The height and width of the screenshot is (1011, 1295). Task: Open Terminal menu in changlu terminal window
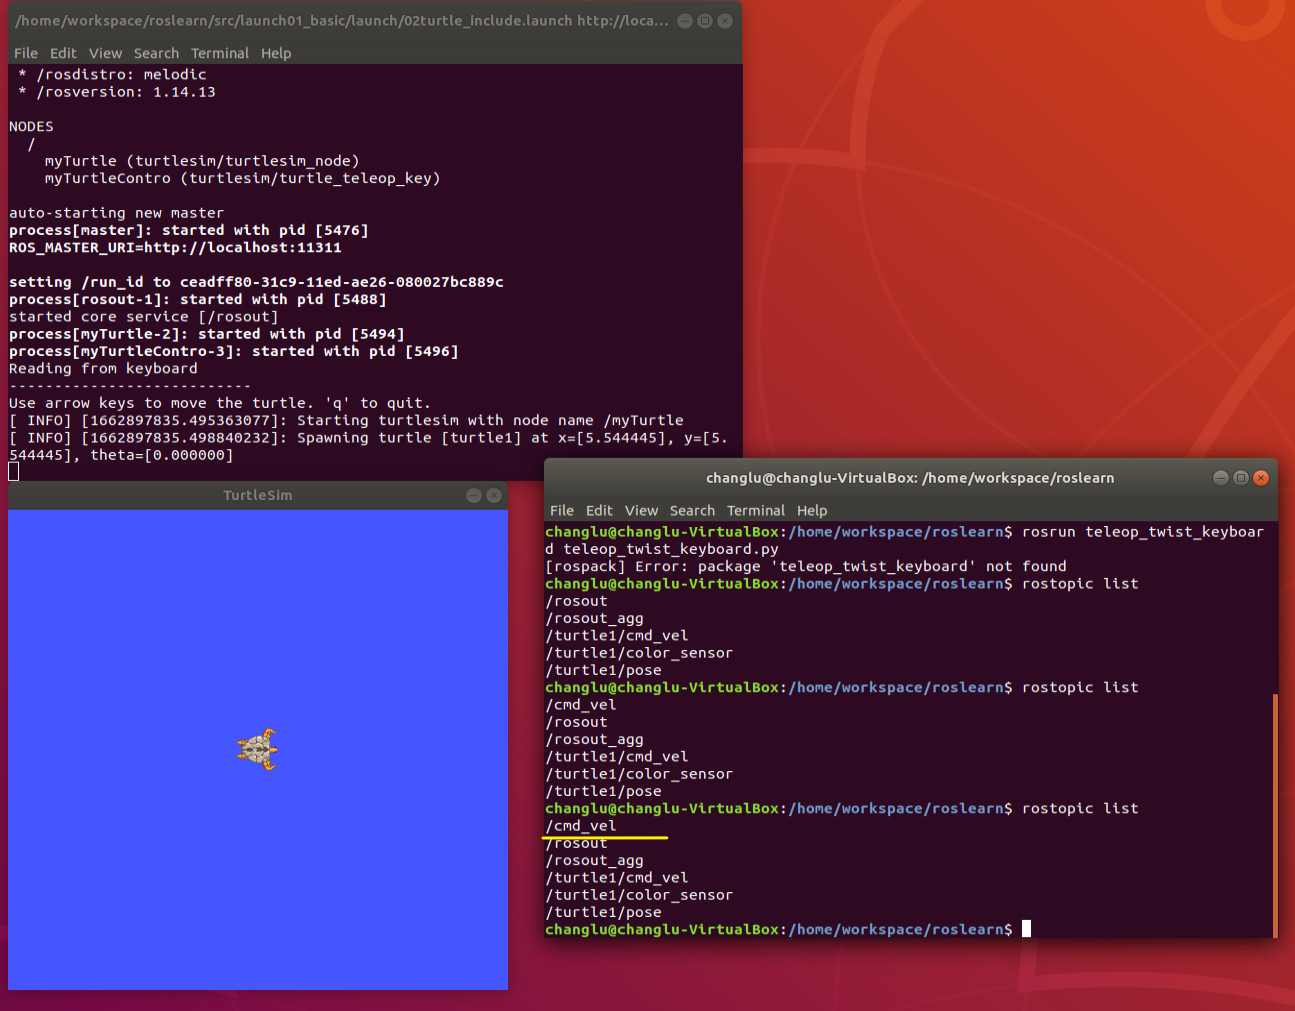tap(756, 510)
